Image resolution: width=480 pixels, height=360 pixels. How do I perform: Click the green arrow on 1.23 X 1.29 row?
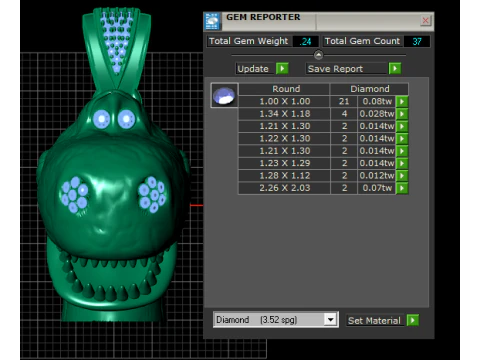pos(402,163)
